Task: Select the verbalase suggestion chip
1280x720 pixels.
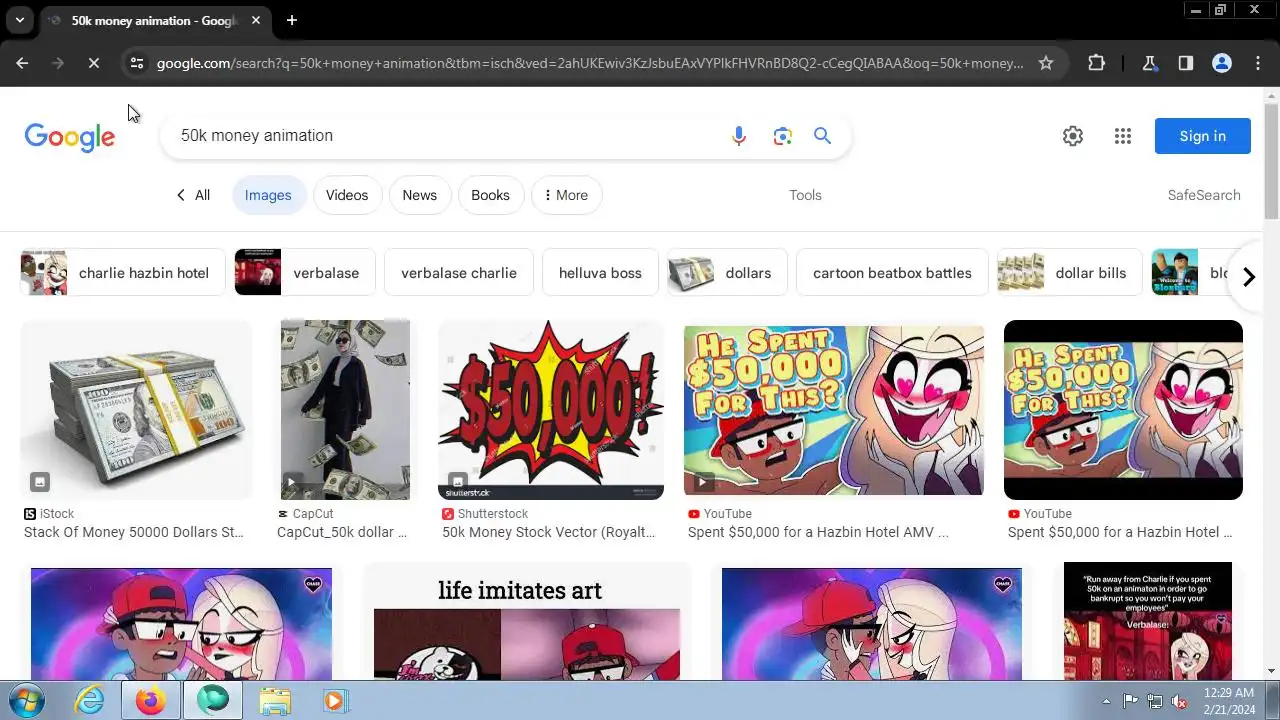Action: [x=305, y=273]
